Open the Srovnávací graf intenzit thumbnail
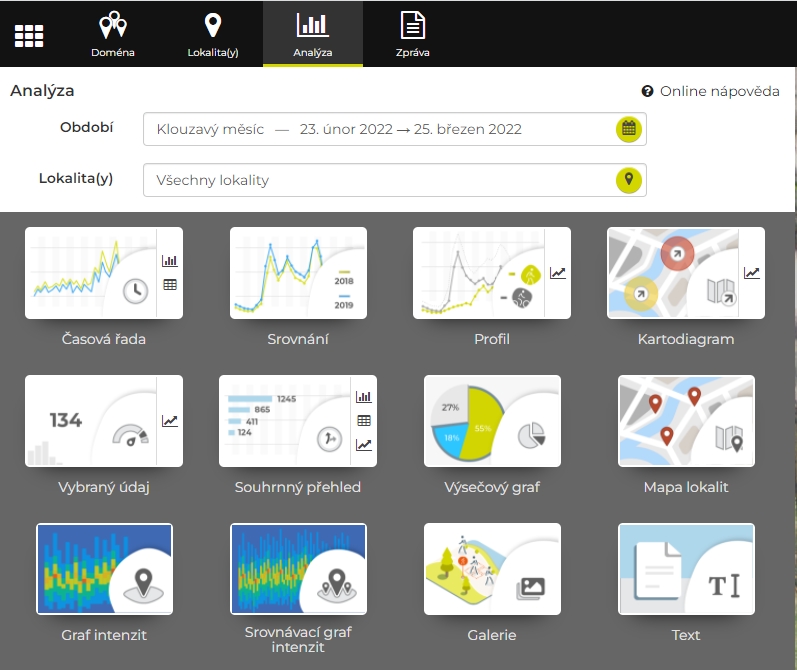This screenshot has width=797, height=670. click(x=298, y=569)
